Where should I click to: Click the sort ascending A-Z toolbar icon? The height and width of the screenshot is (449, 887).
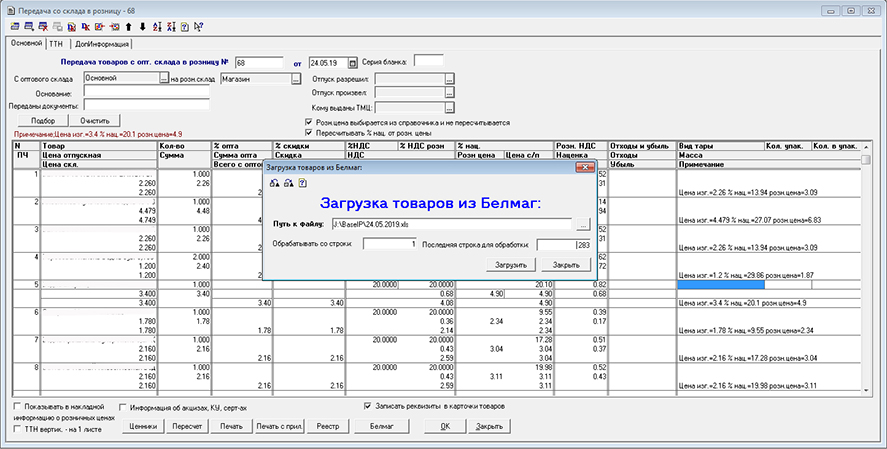[155, 26]
